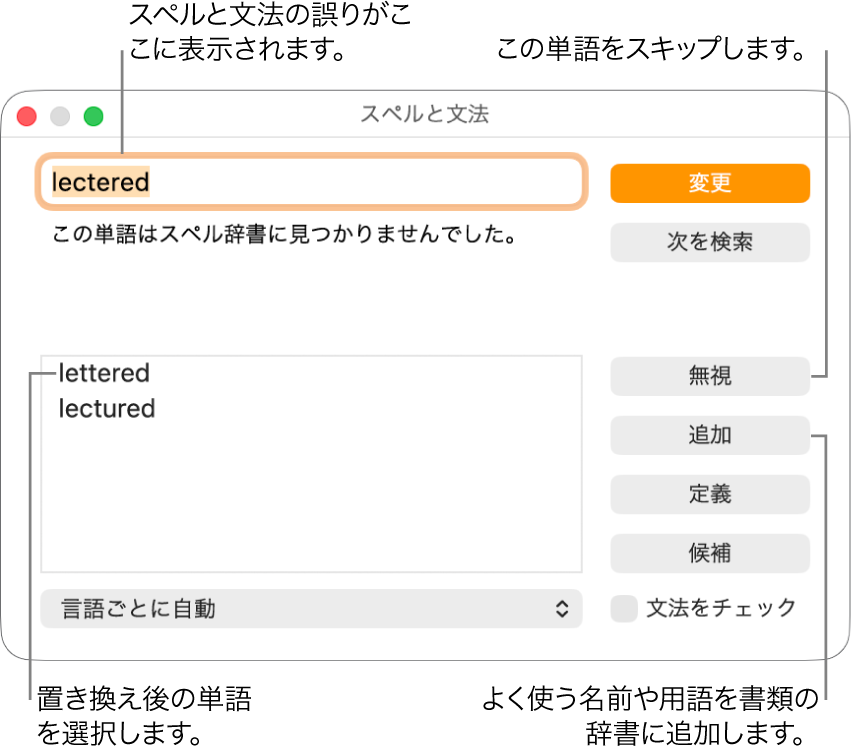Close the spelling window with red traffic light

[26, 116]
